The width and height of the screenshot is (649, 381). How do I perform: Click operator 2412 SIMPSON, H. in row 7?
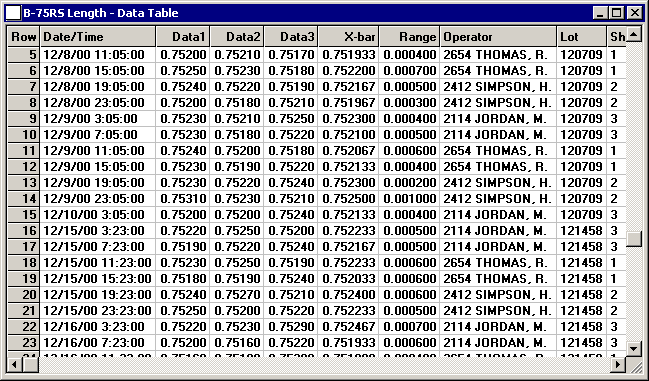[x=498, y=87]
